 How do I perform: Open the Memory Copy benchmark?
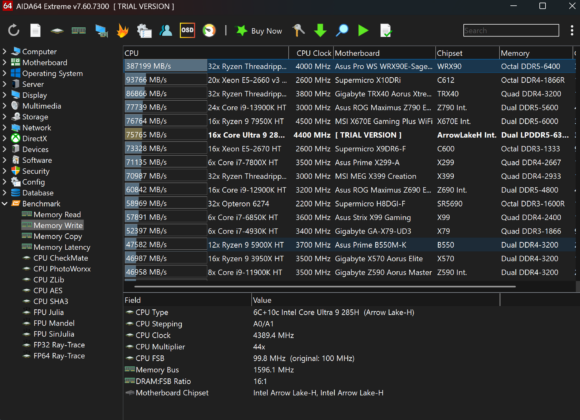click(58, 236)
